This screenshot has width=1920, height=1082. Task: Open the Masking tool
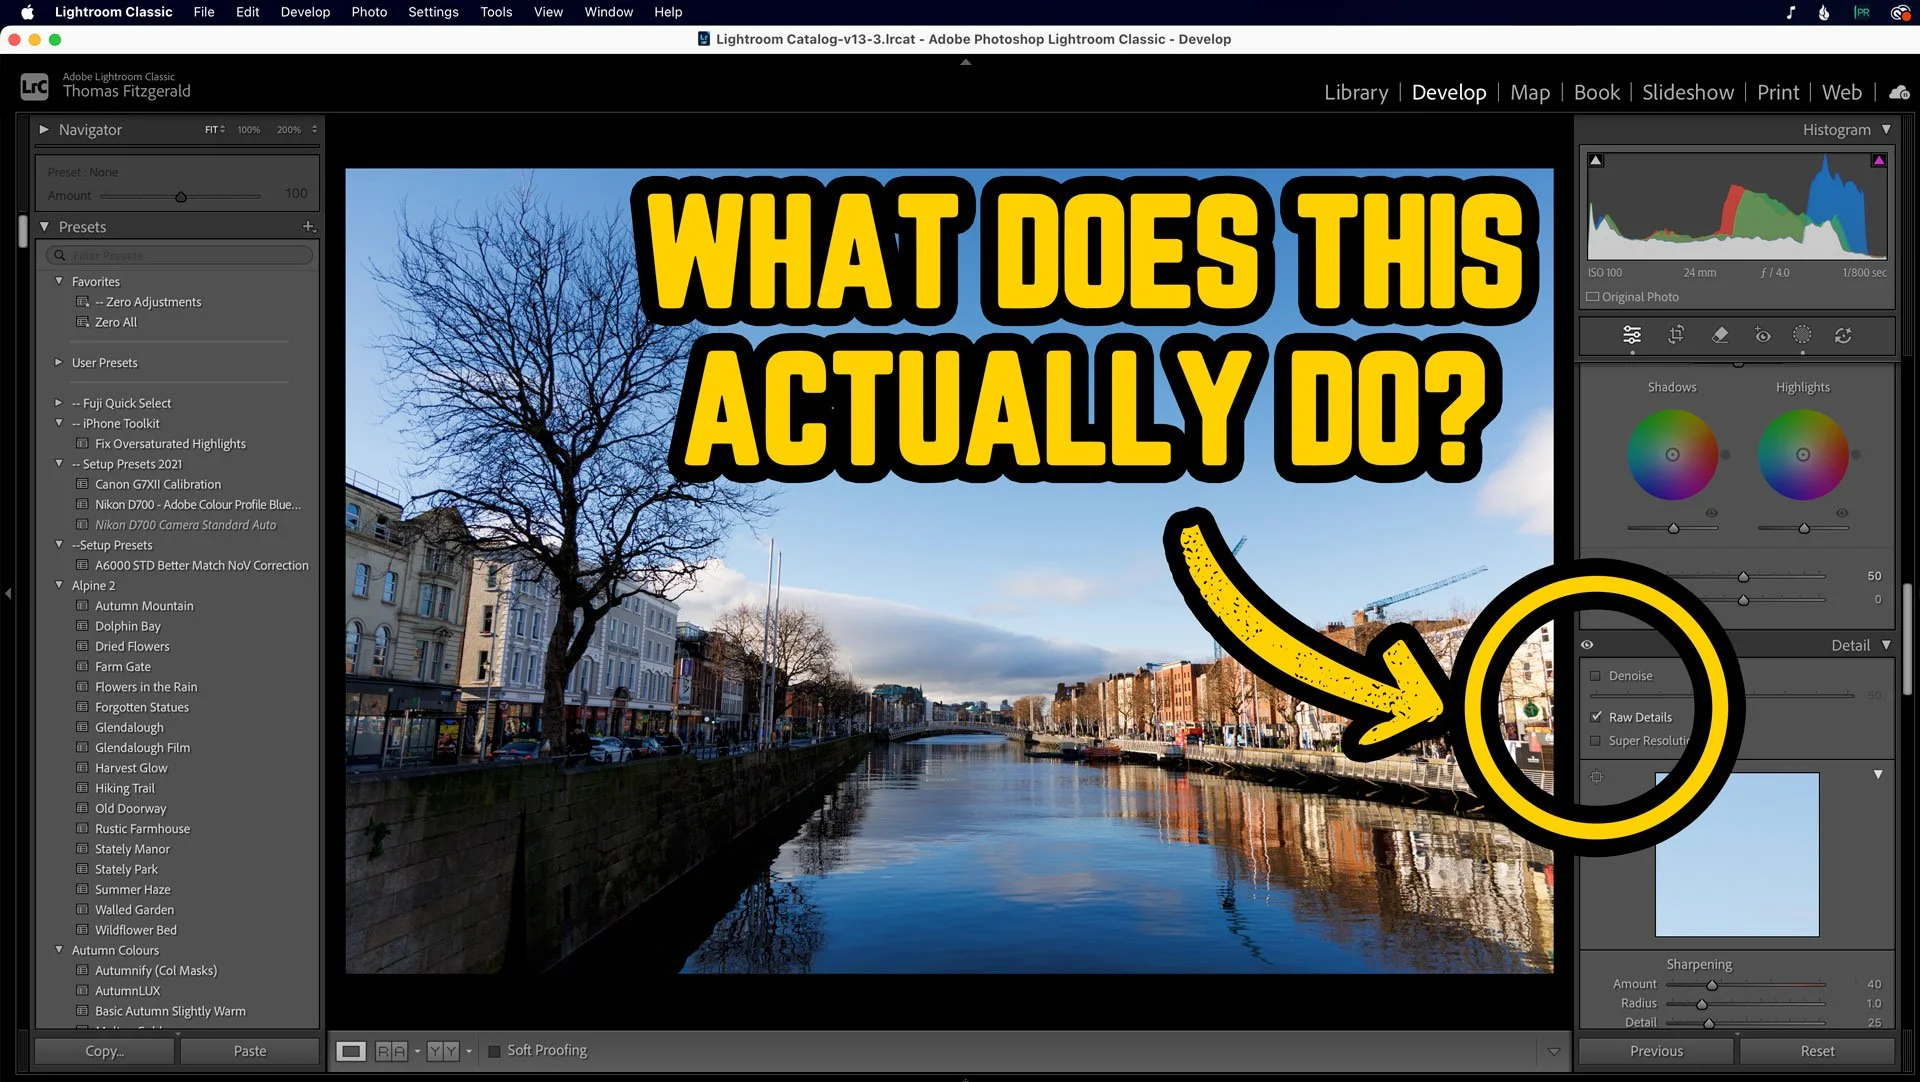point(1803,336)
